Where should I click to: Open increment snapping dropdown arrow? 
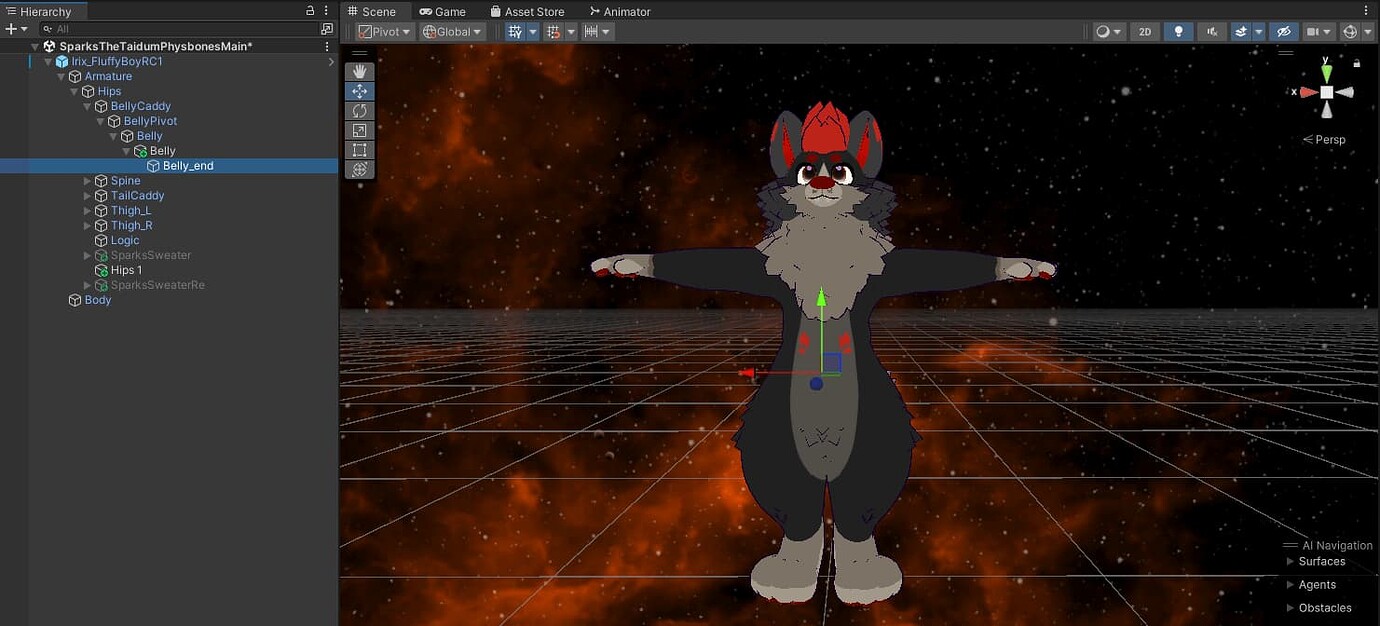pyautogui.click(x=607, y=32)
